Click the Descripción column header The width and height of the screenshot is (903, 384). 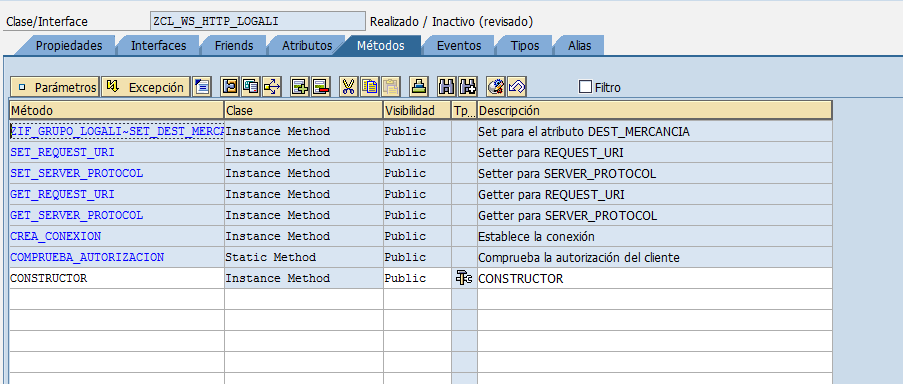(x=654, y=110)
